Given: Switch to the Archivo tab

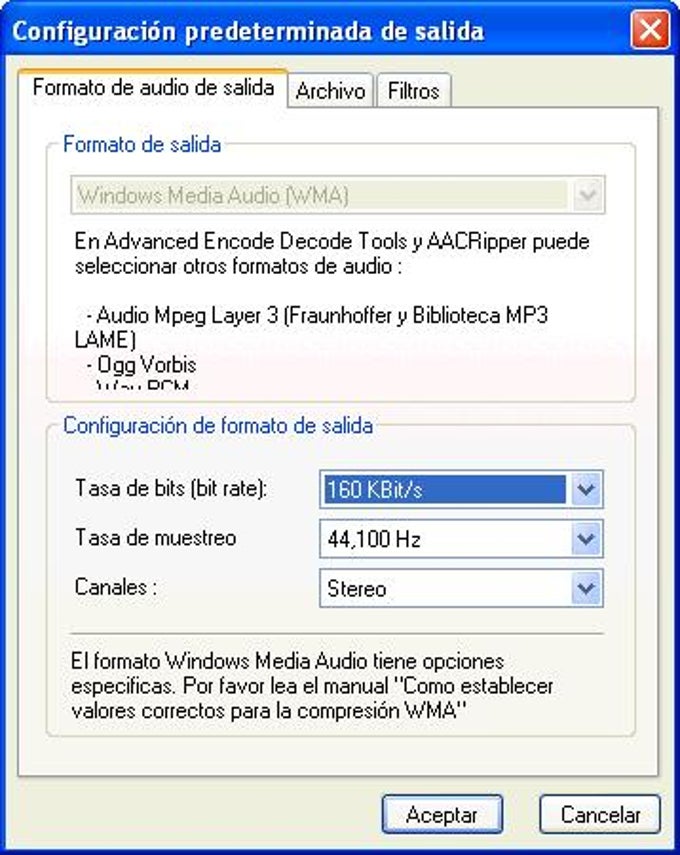Looking at the screenshot, I should pos(330,90).
